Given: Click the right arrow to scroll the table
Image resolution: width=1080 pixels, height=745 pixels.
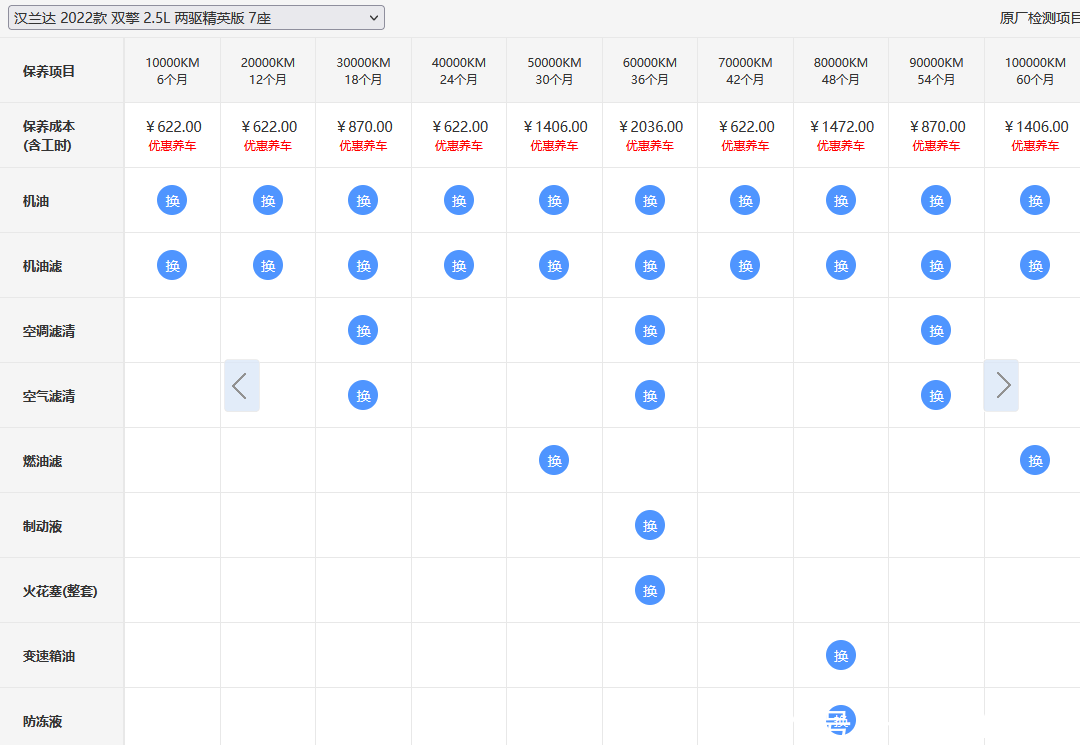Looking at the screenshot, I should (x=1001, y=385).
